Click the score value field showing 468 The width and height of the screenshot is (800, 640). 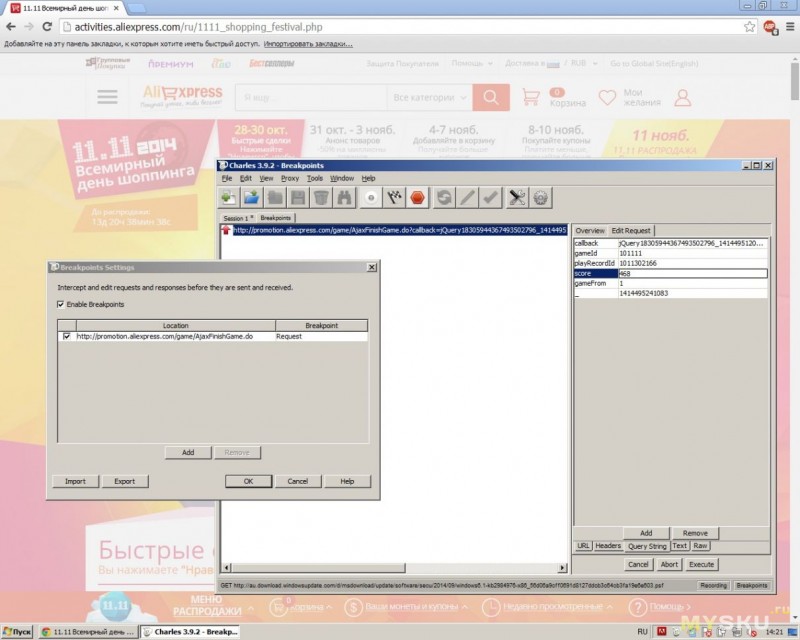coord(692,274)
